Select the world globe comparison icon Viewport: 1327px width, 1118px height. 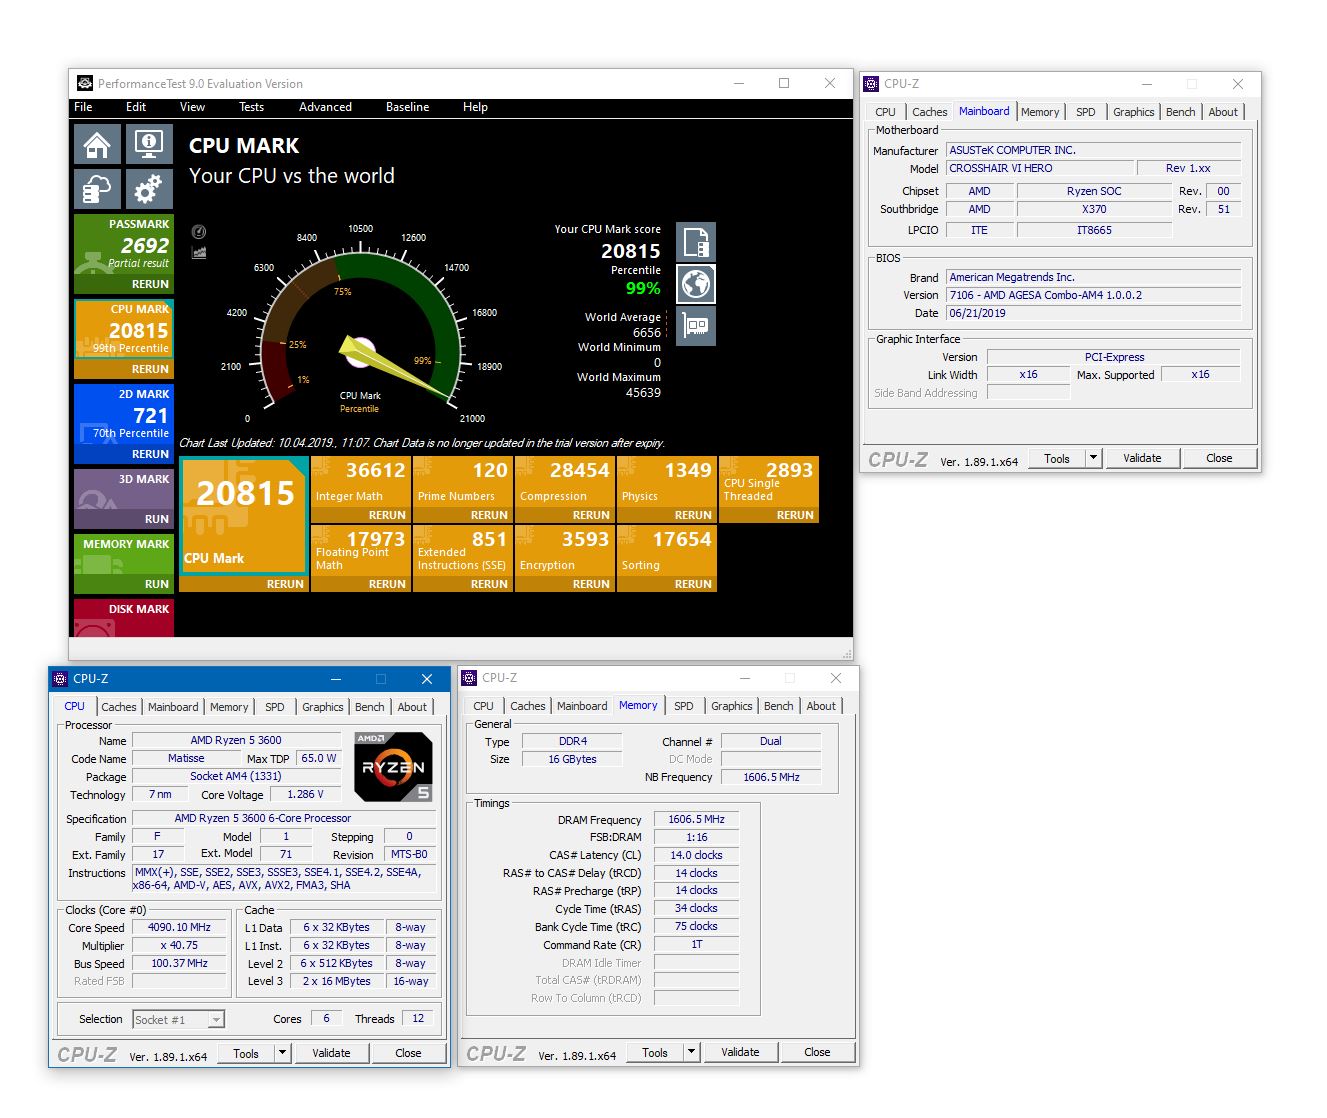(696, 284)
